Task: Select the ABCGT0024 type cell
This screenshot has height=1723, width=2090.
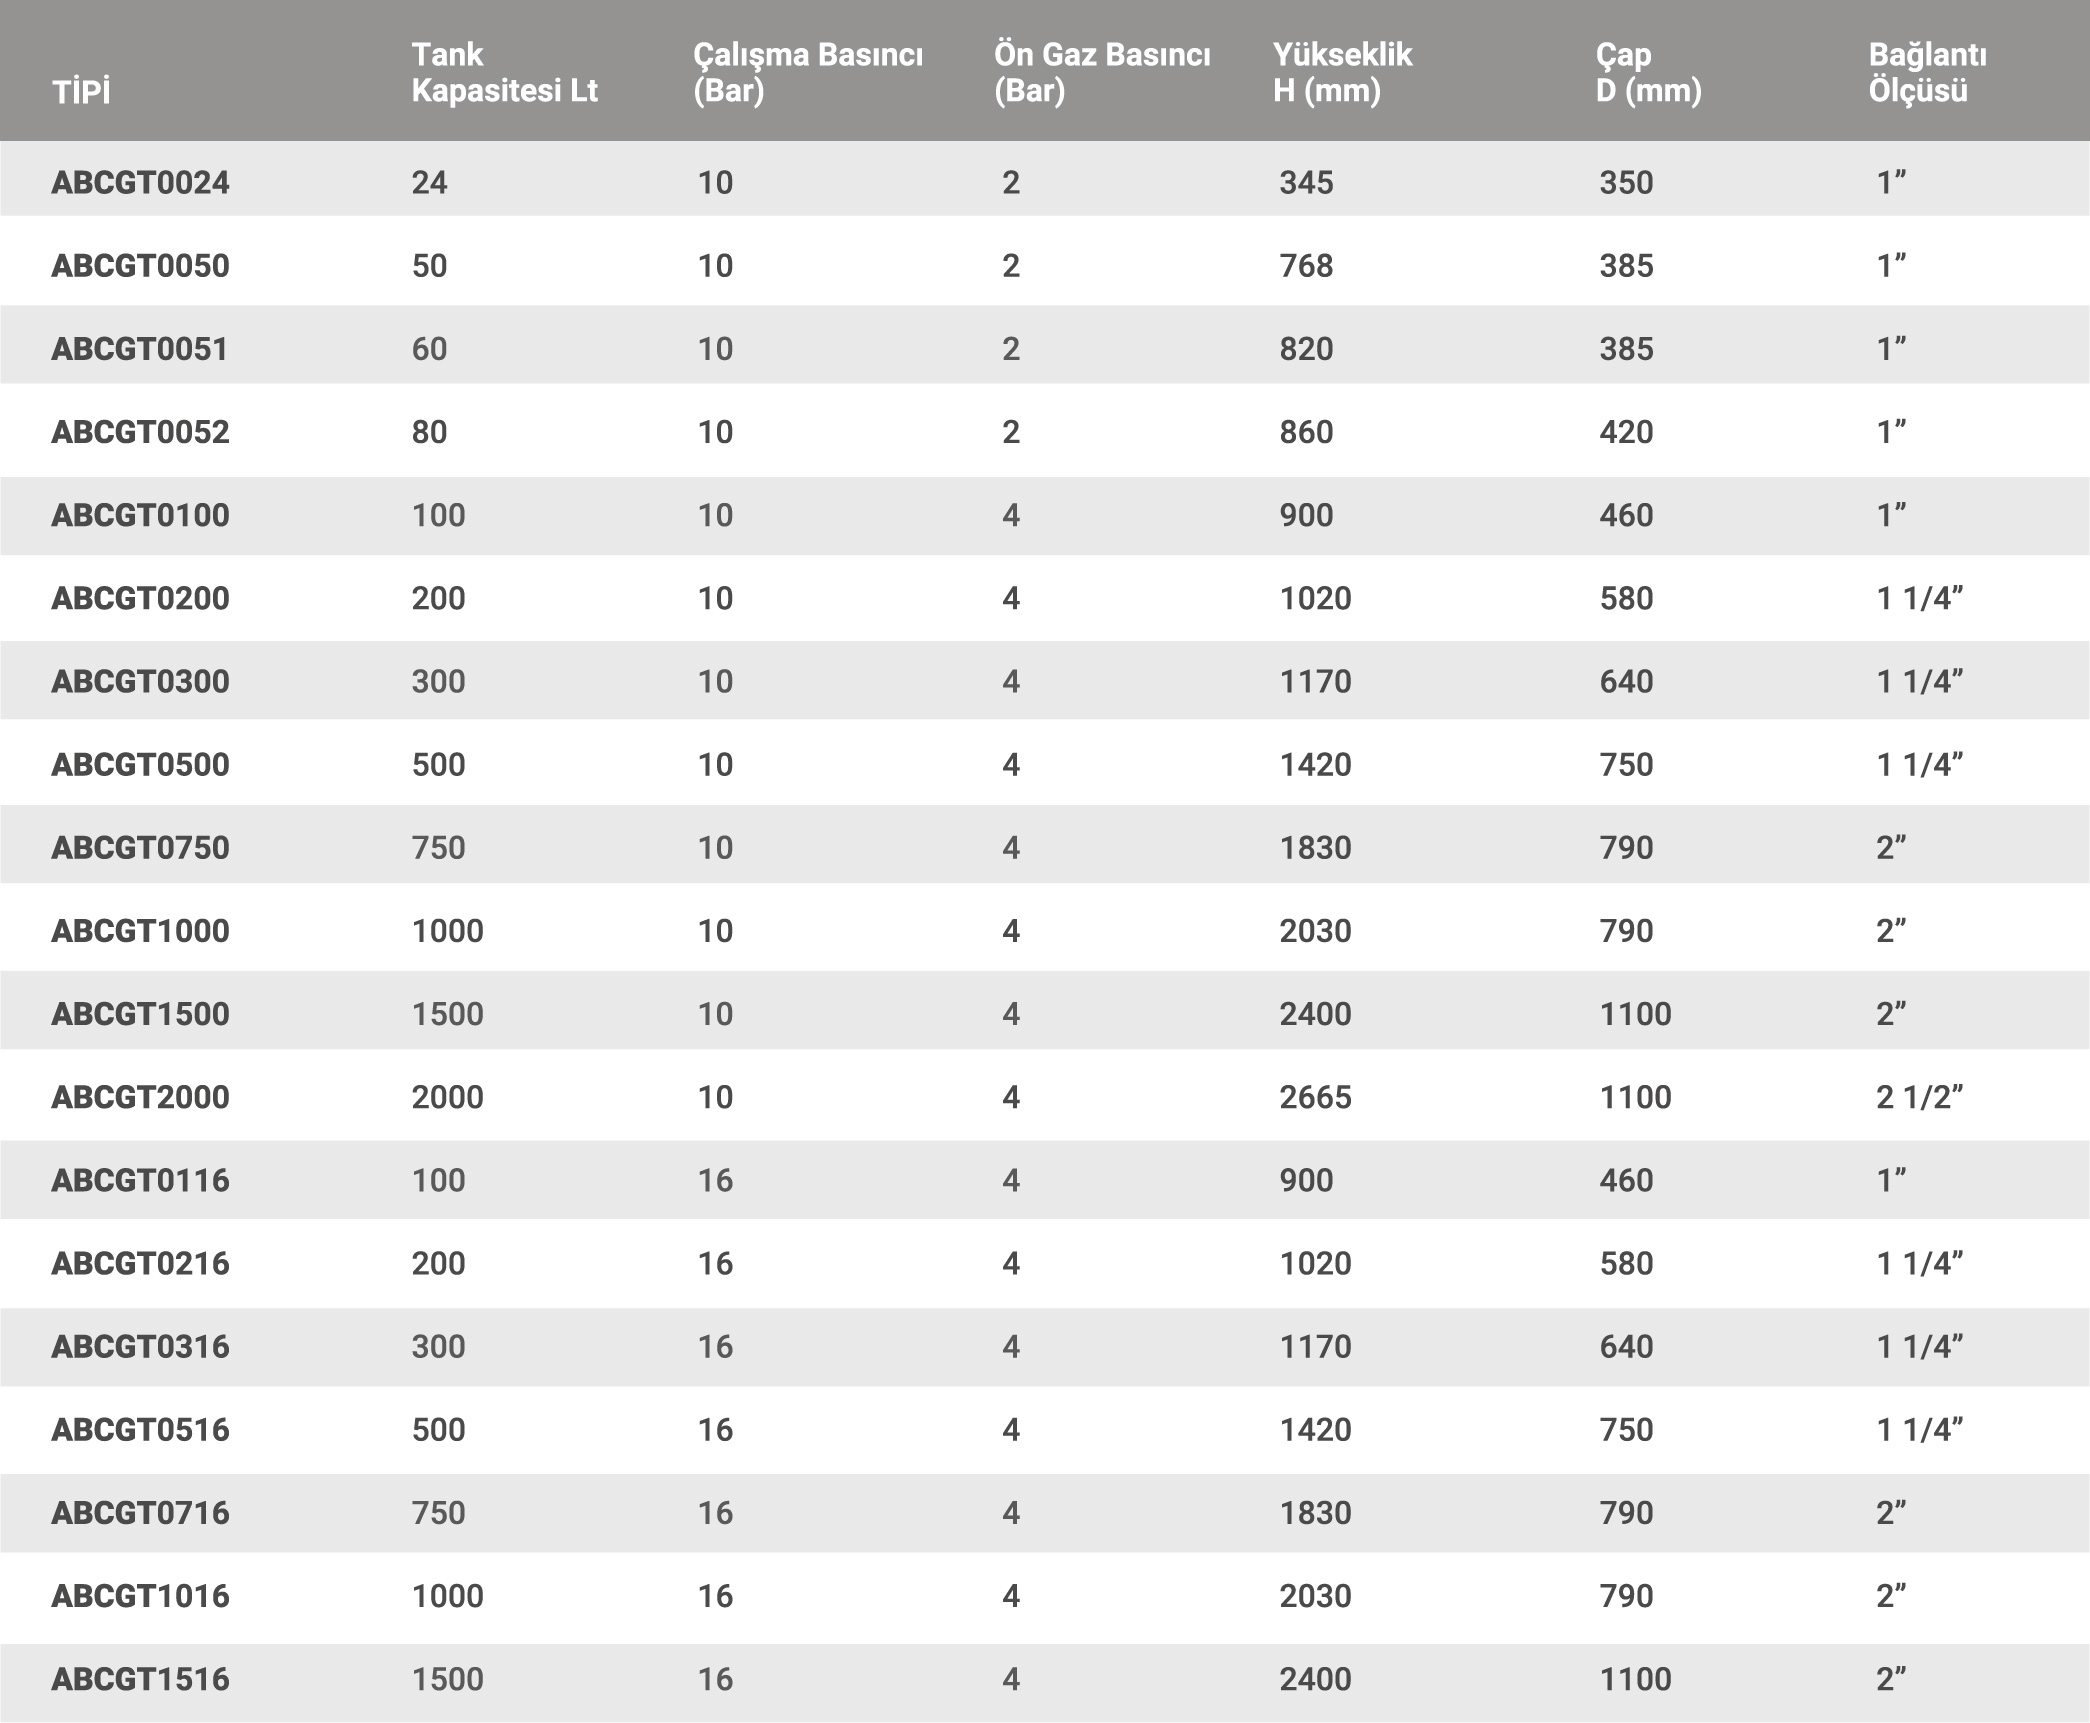Action: [x=141, y=182]
